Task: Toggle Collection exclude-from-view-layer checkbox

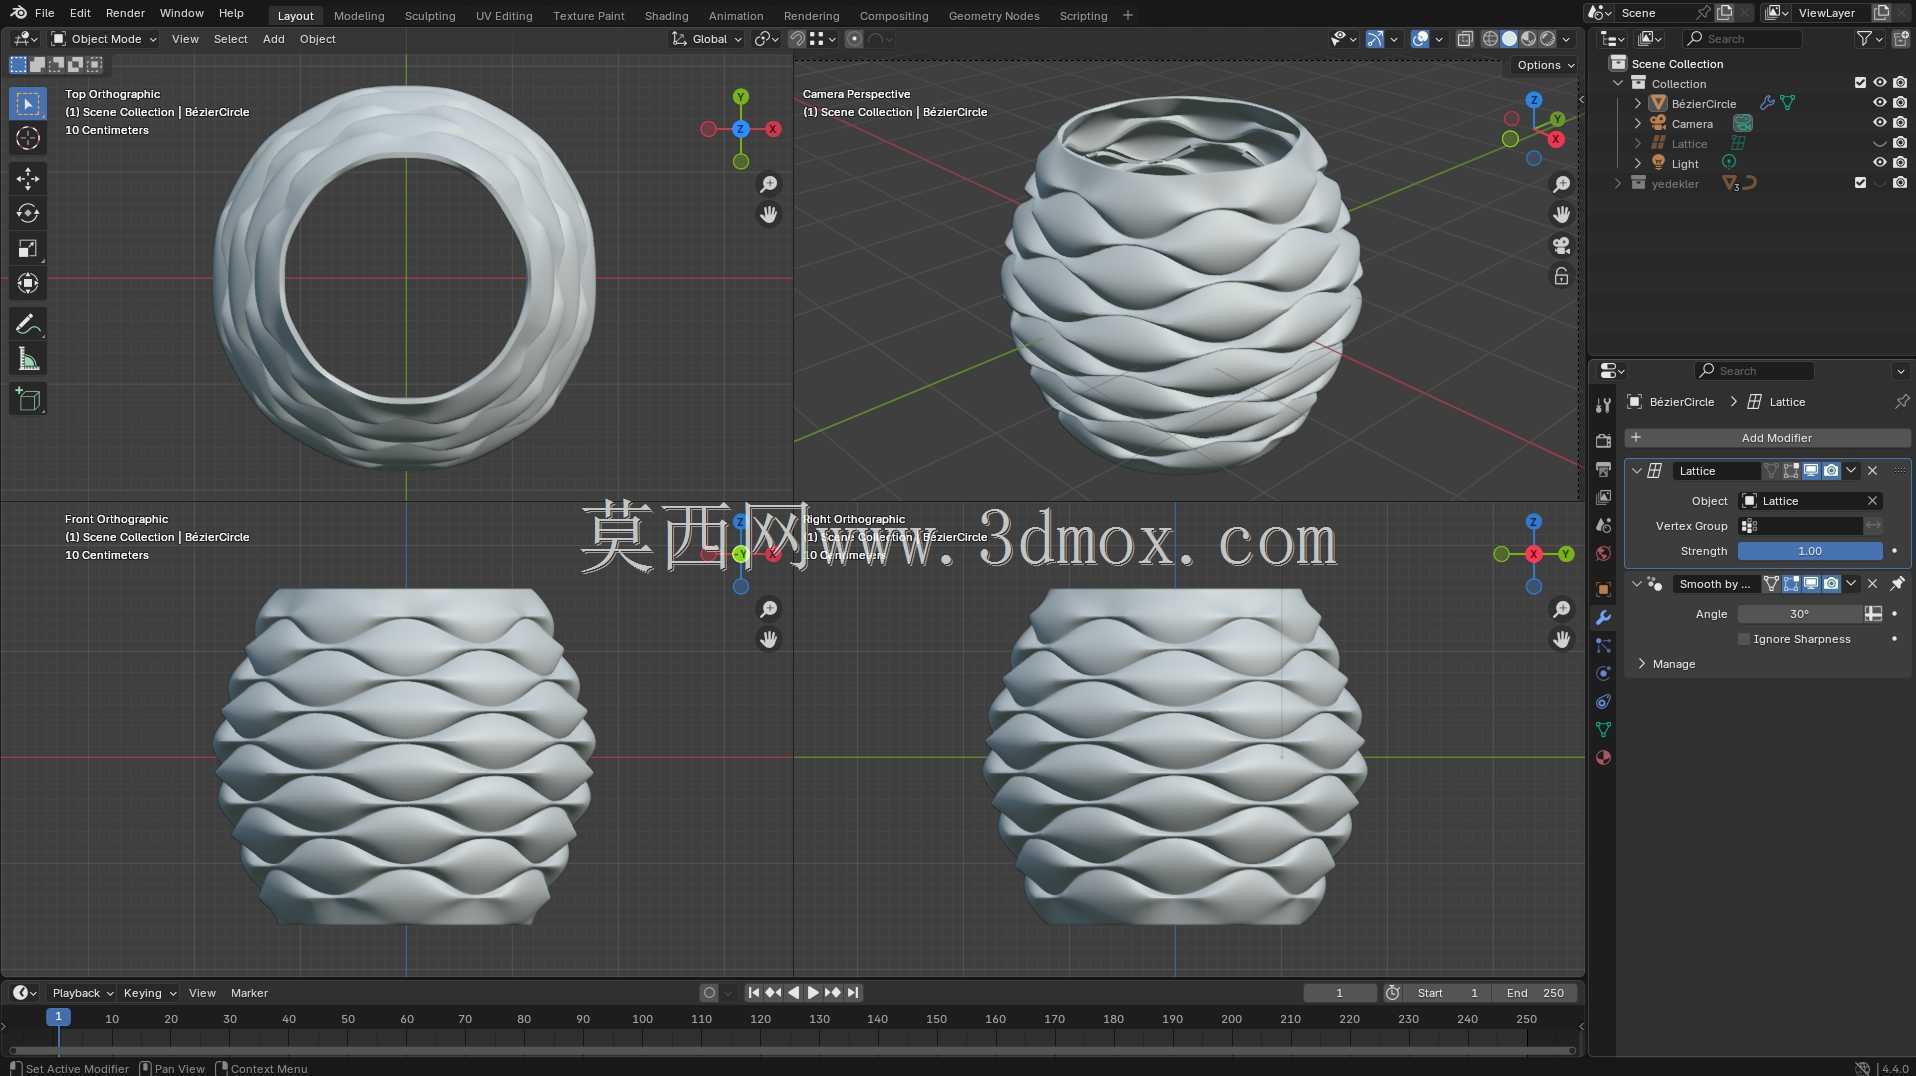Action: [x=1860, y=83]
